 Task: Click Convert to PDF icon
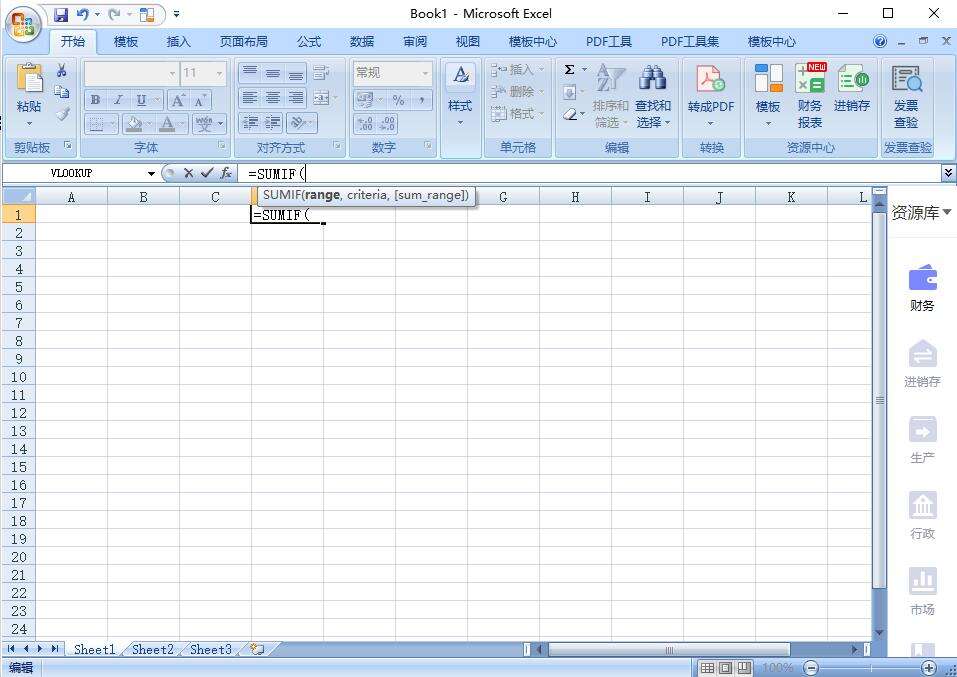point(710,96)
